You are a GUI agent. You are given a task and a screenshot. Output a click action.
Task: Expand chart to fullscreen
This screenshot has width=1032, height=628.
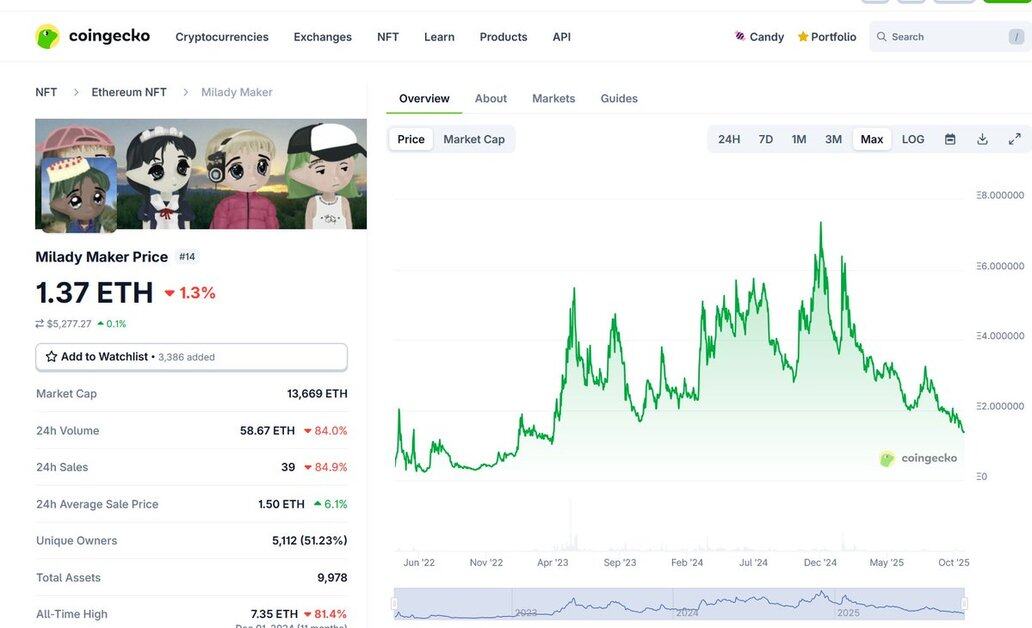1014,139
